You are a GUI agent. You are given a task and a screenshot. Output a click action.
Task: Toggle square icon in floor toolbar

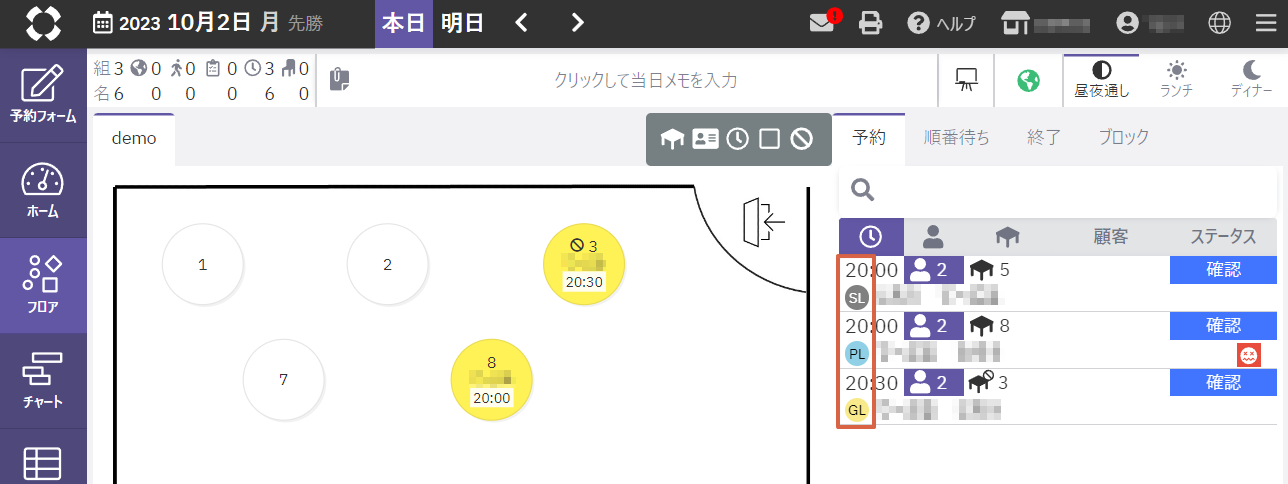(769, 139)
